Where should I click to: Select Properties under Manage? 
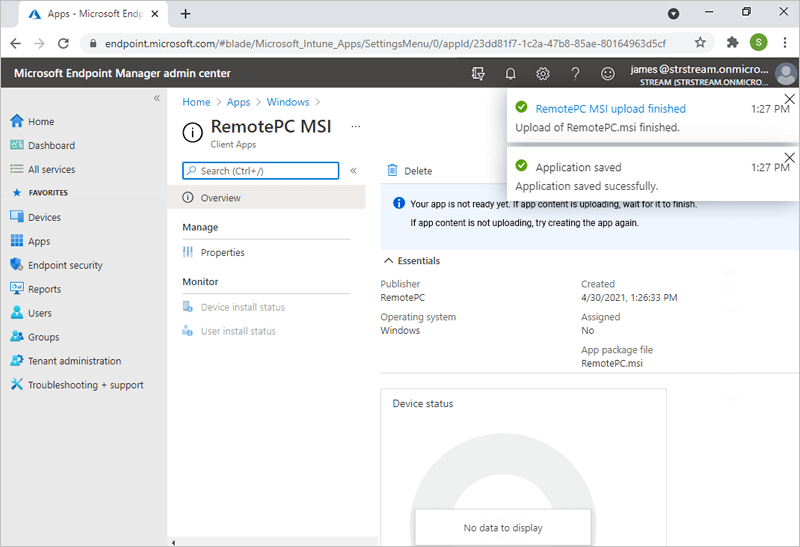(222, 253)
